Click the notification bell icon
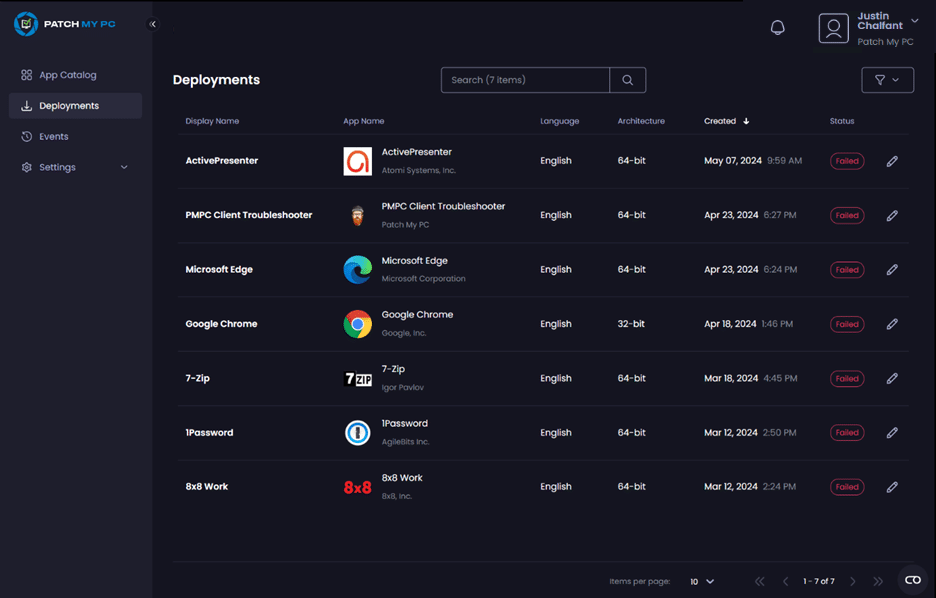The height and width of the screenshot is (598, 936). click(x=777, y=28)
